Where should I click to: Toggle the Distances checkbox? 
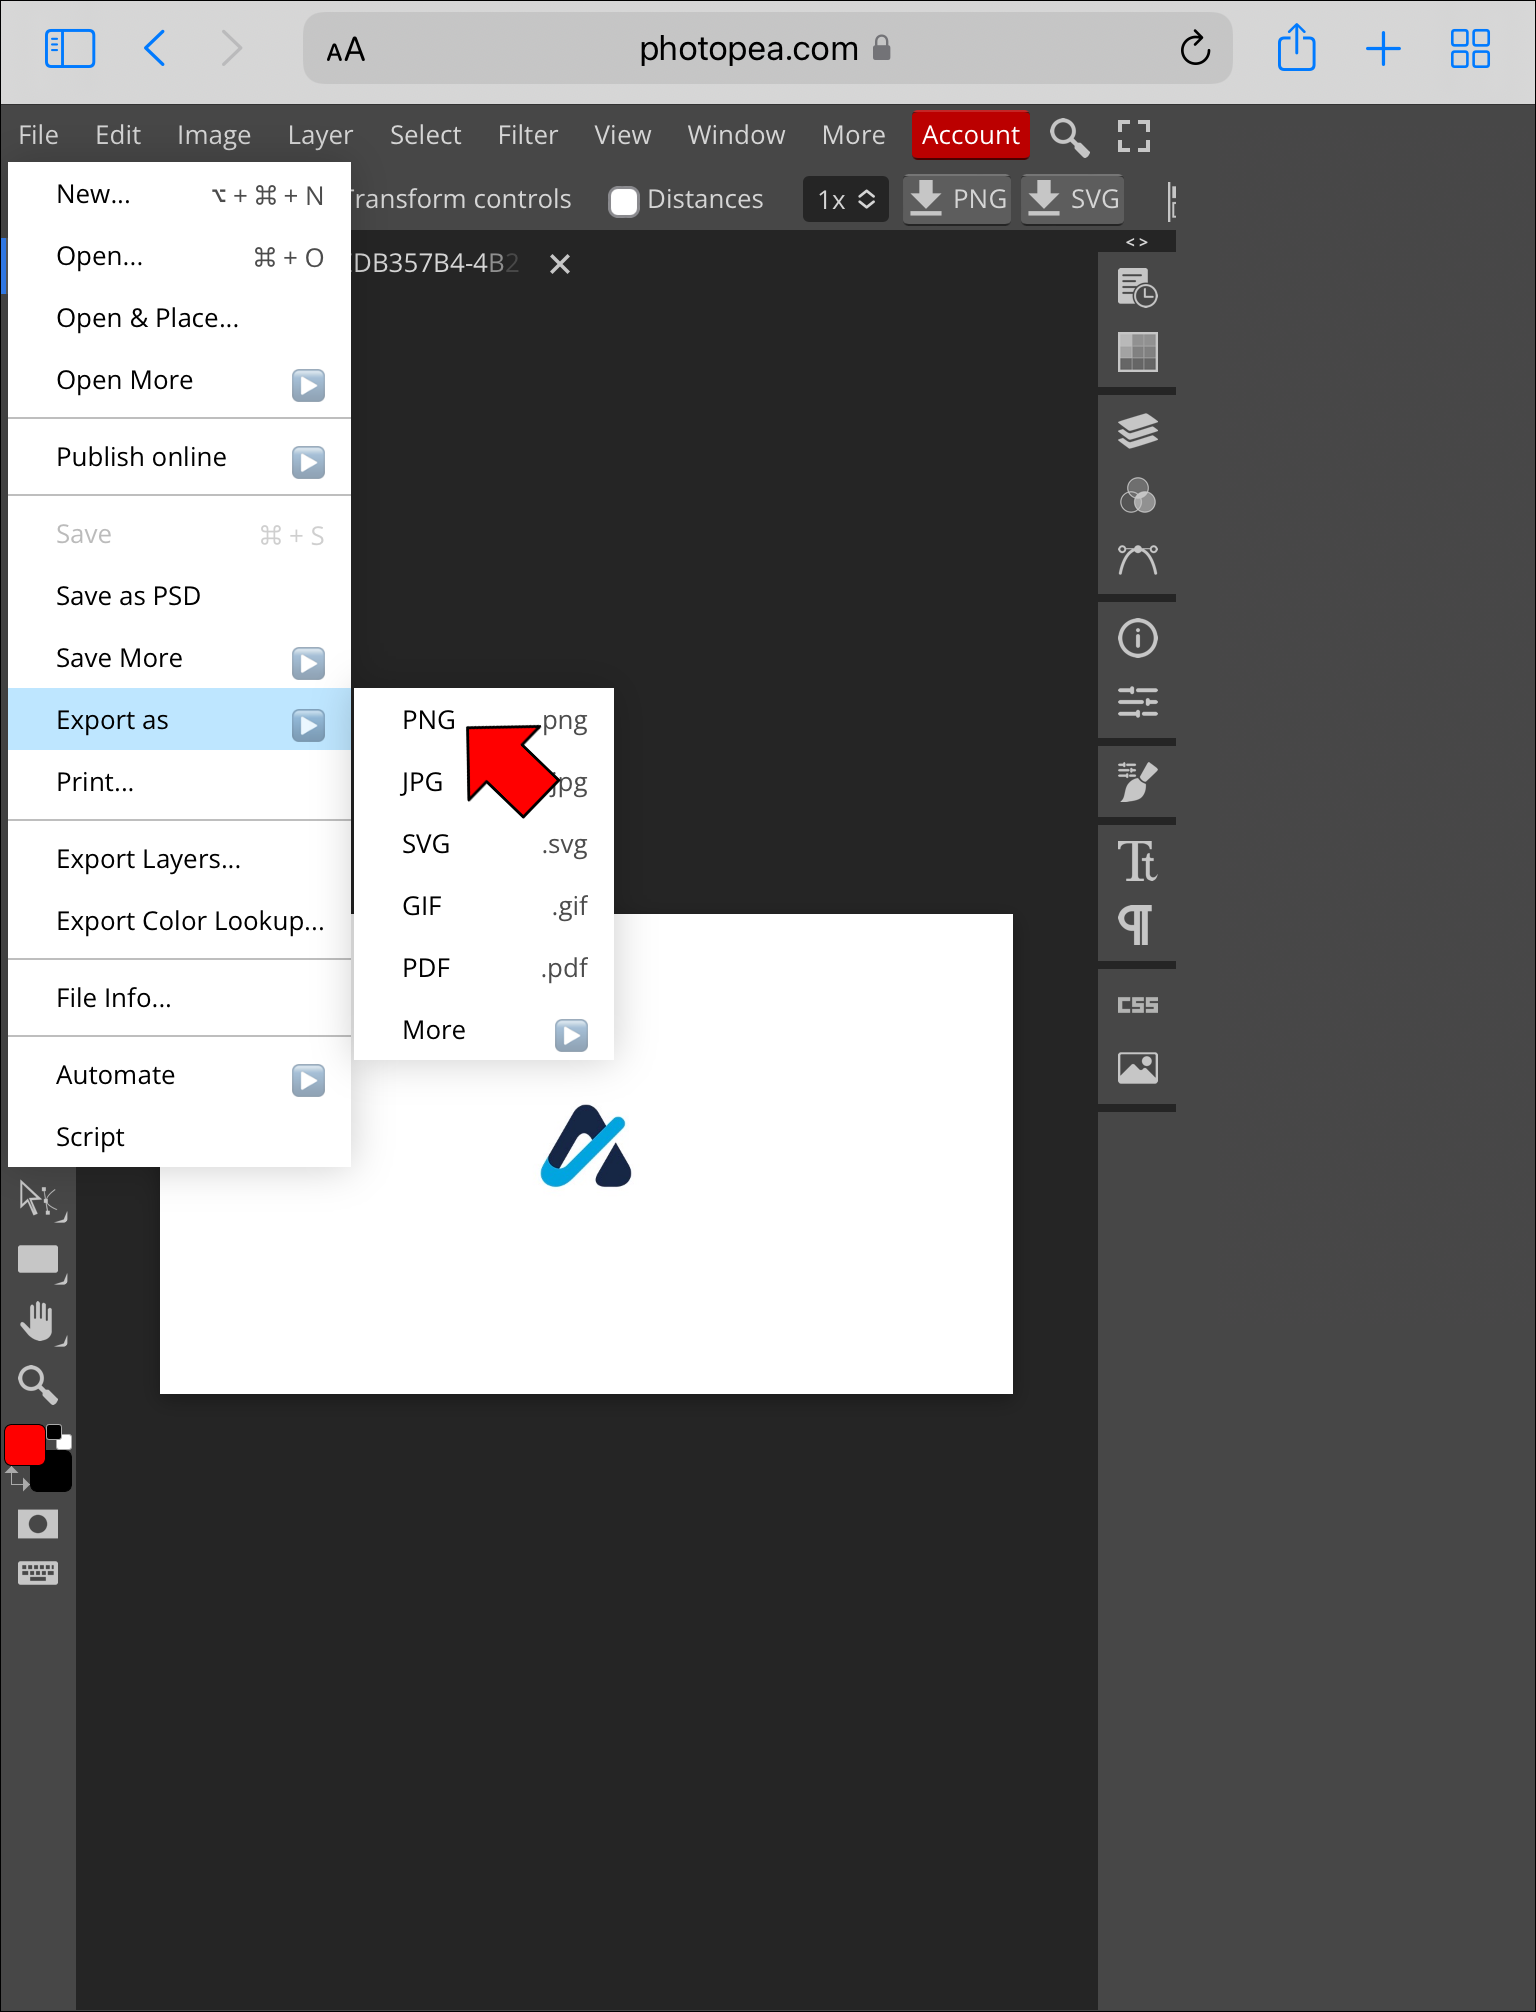click(x=624, y=201)
